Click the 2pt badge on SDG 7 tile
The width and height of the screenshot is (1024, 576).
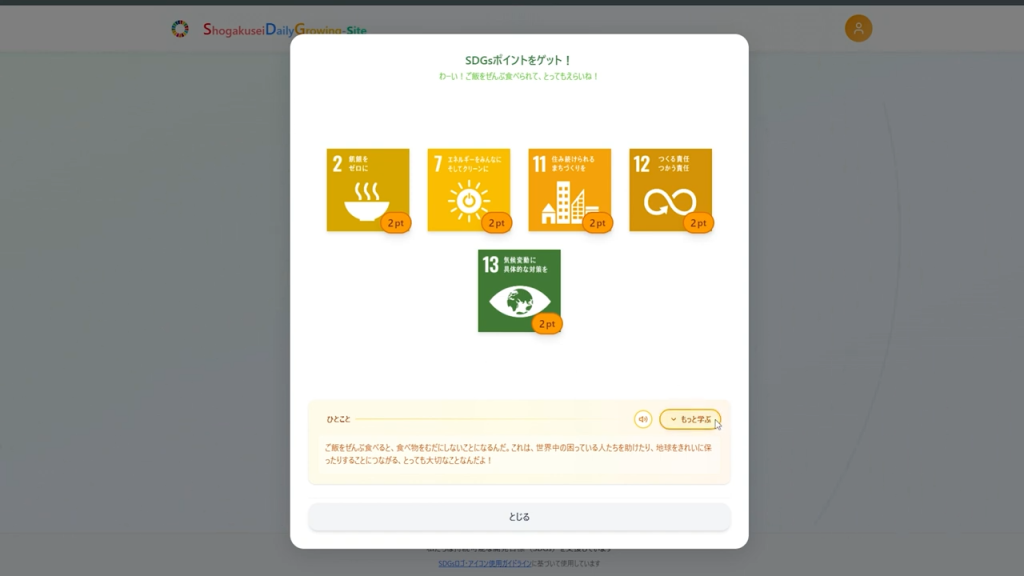click(497, 223)
